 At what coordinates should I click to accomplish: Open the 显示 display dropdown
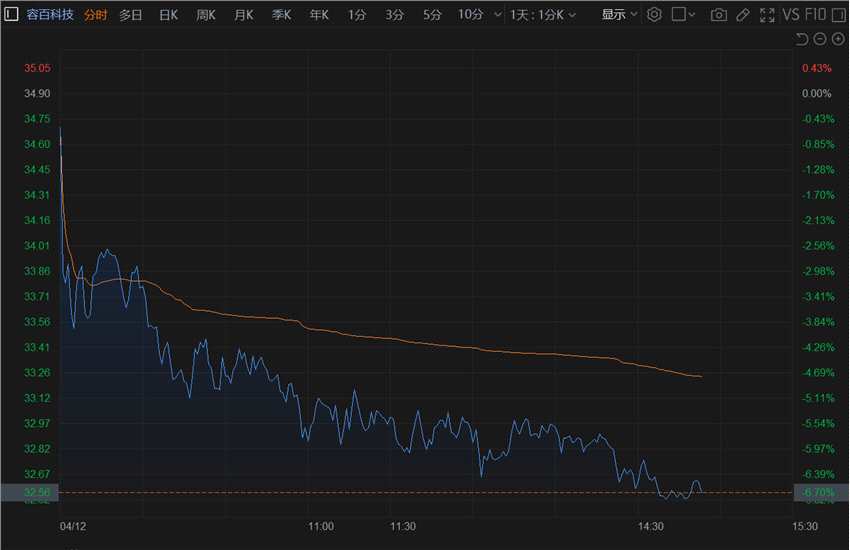point(619,15)
